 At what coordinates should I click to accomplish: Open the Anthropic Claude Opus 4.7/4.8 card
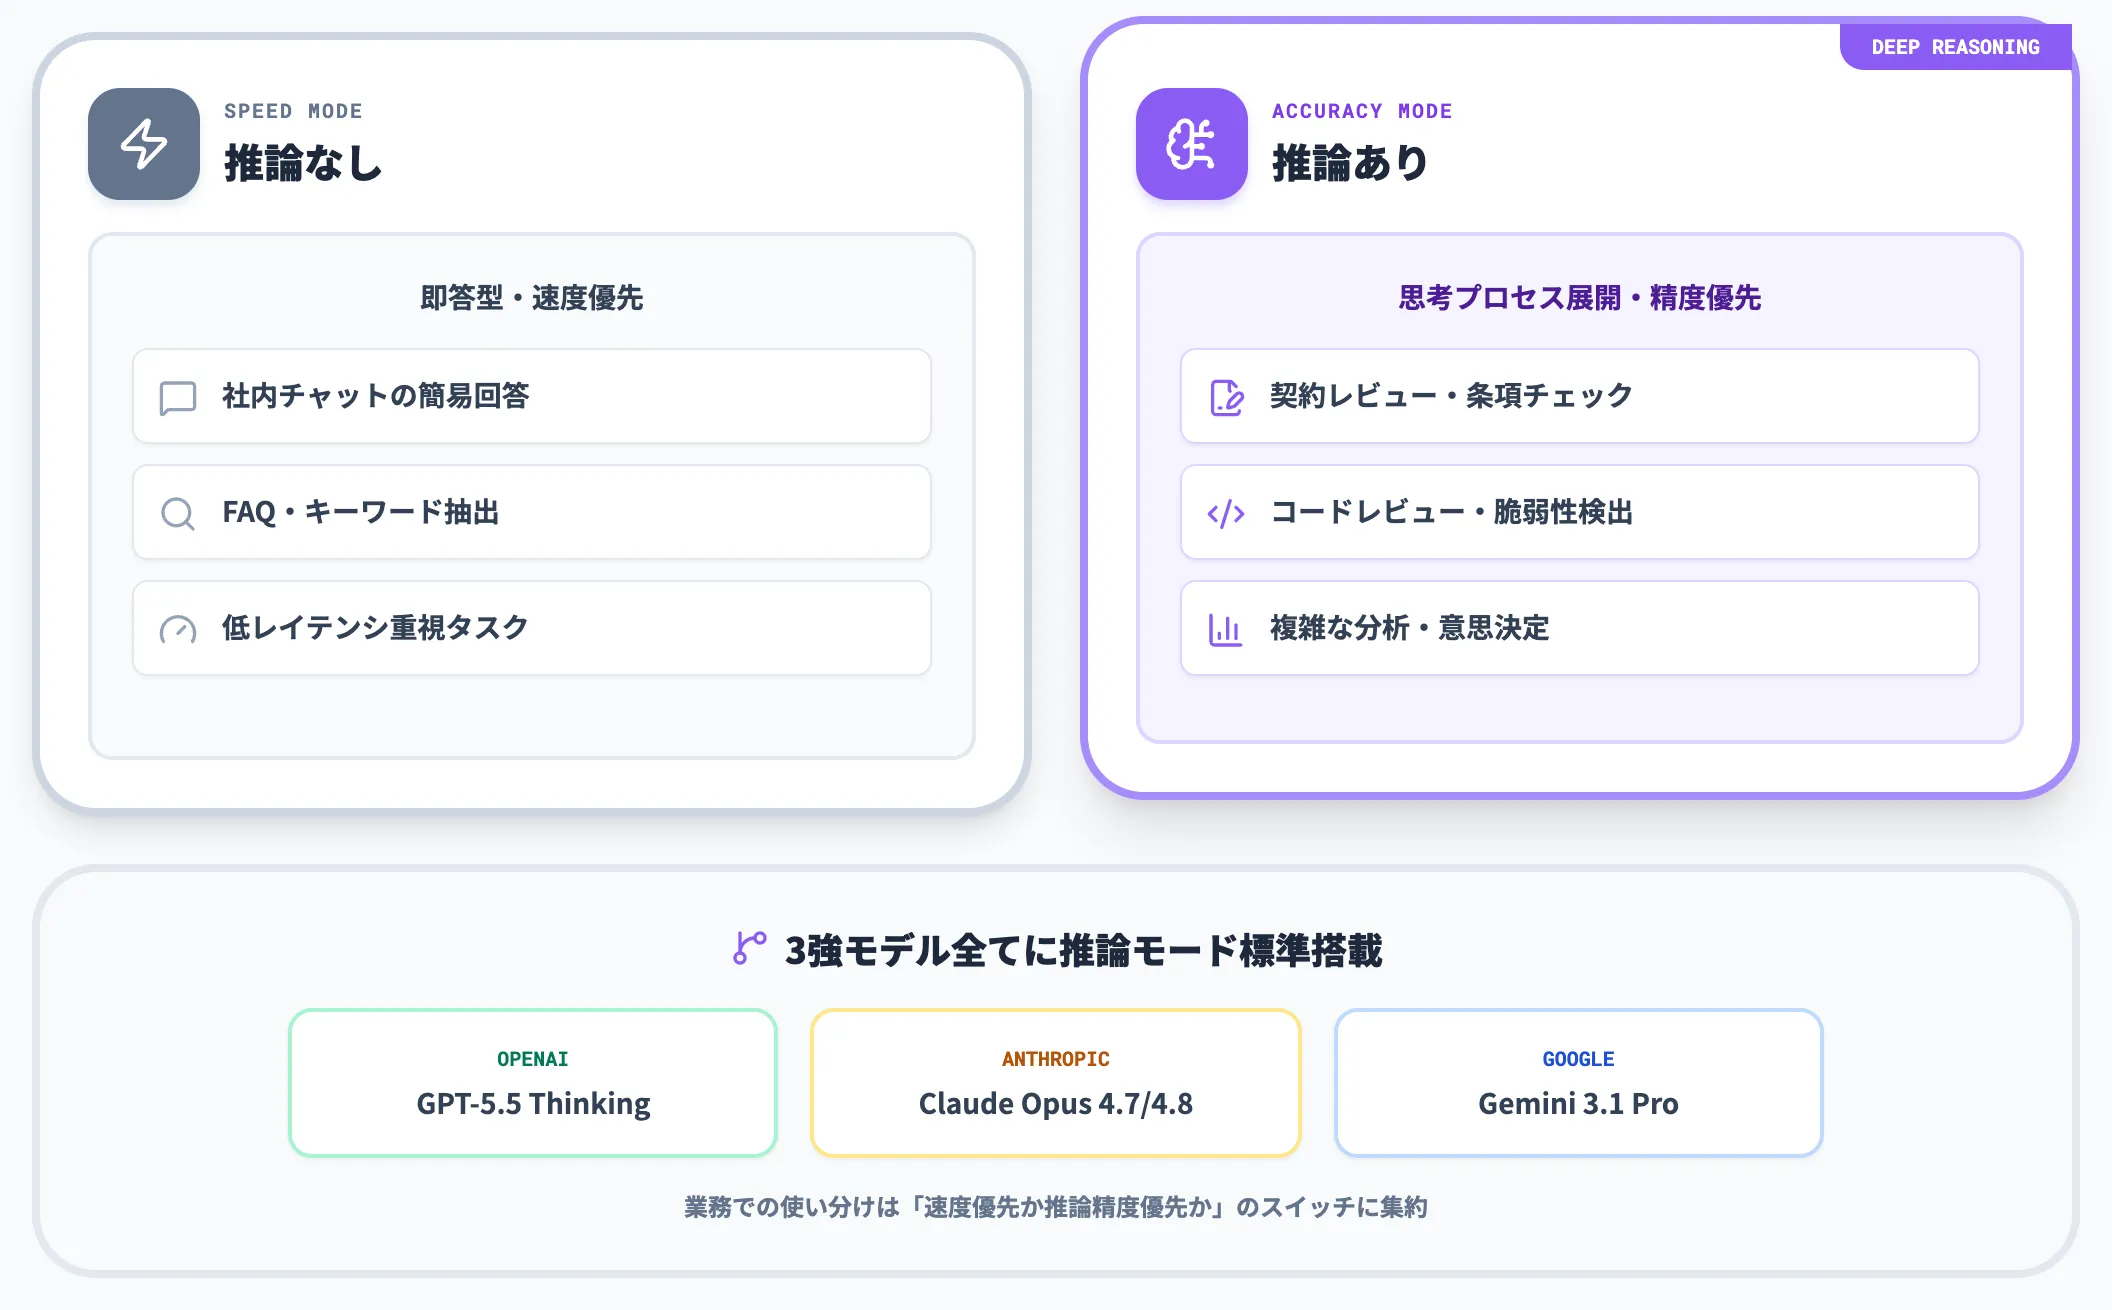click(1056, 1083)
